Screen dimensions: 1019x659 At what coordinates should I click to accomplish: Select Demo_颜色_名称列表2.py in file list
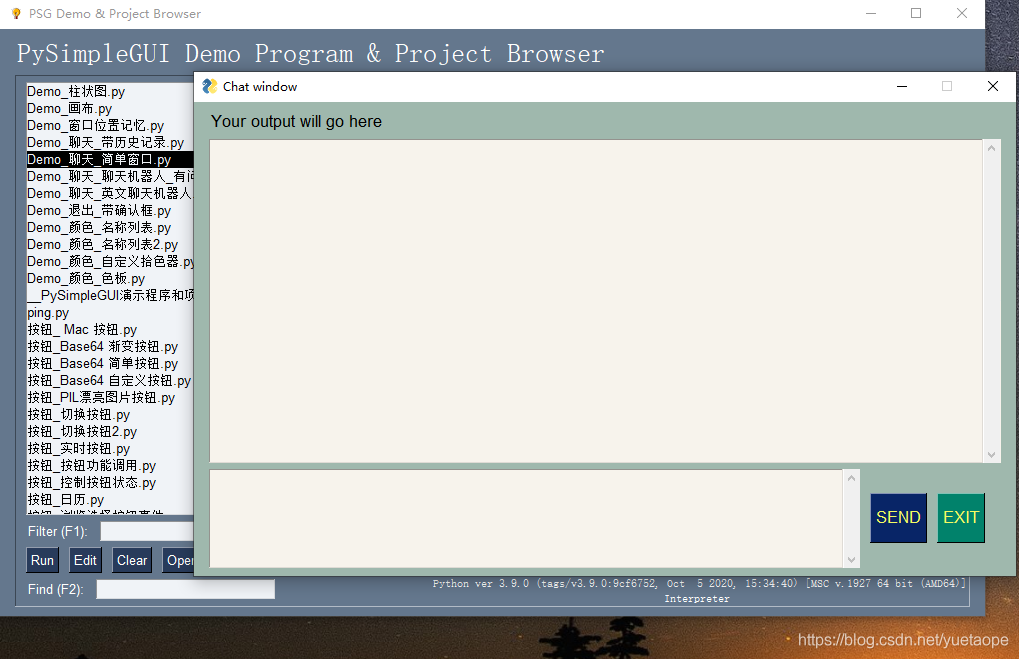click(109, 244)
